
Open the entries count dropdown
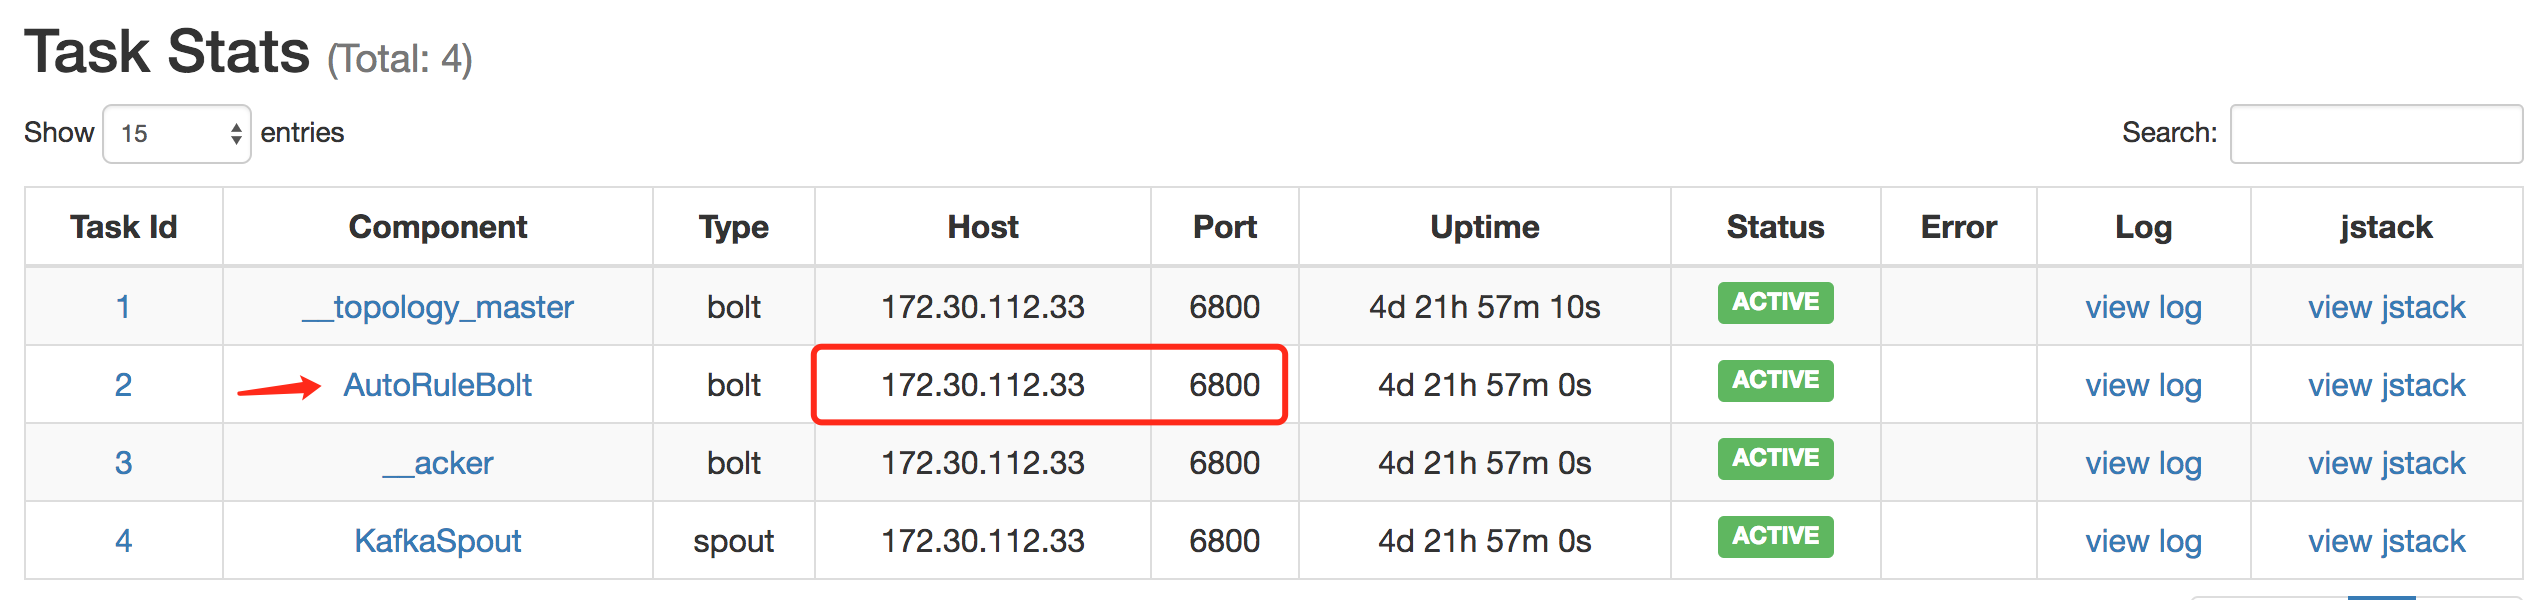177,134
